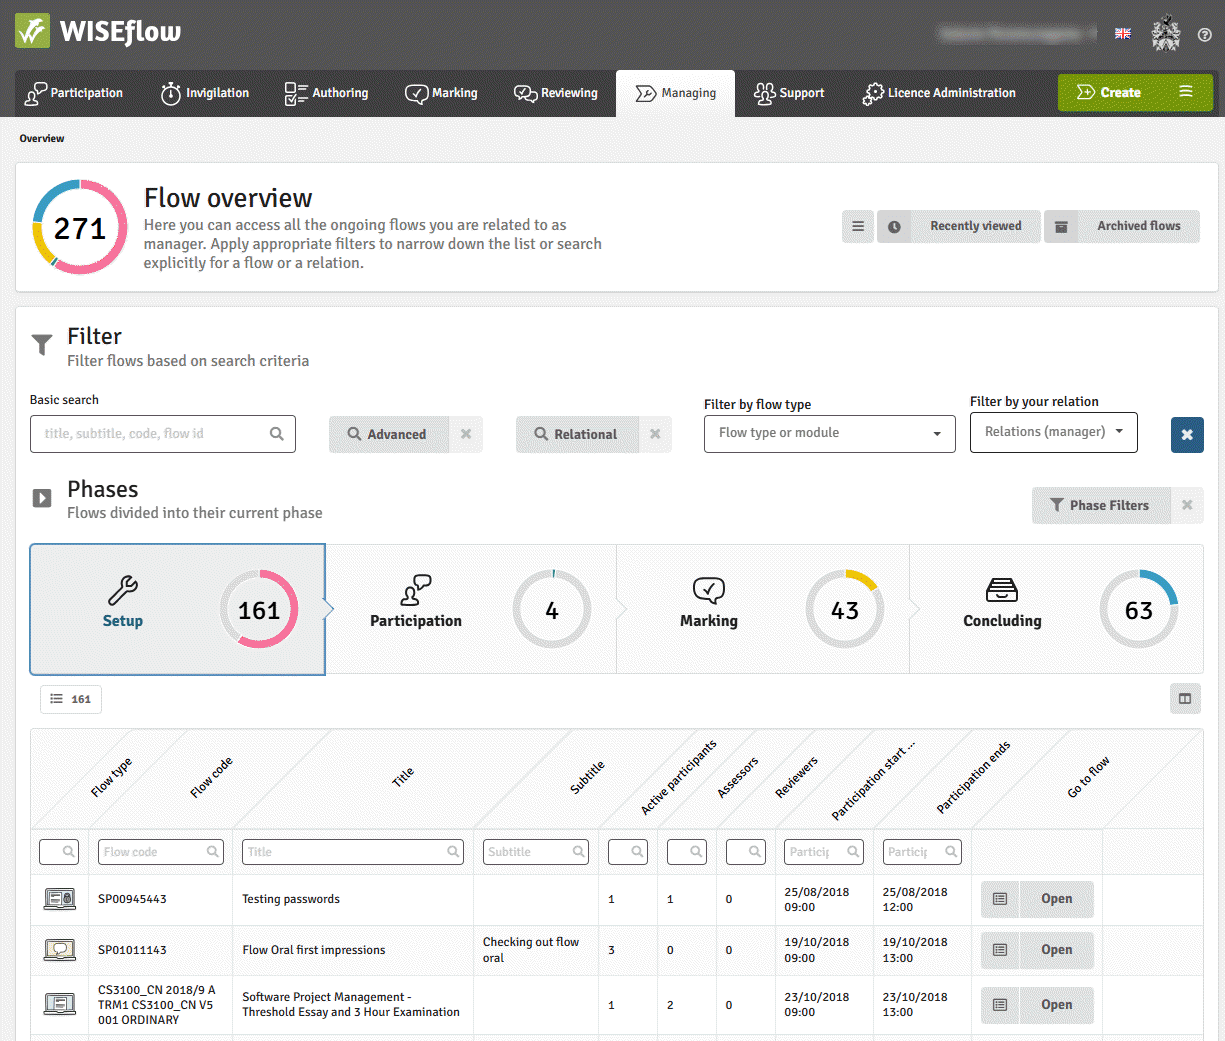The width and height of the screenshot is (1225, 1041).
Task: Toggle the Advanced search filter
Action: [389, 434]
